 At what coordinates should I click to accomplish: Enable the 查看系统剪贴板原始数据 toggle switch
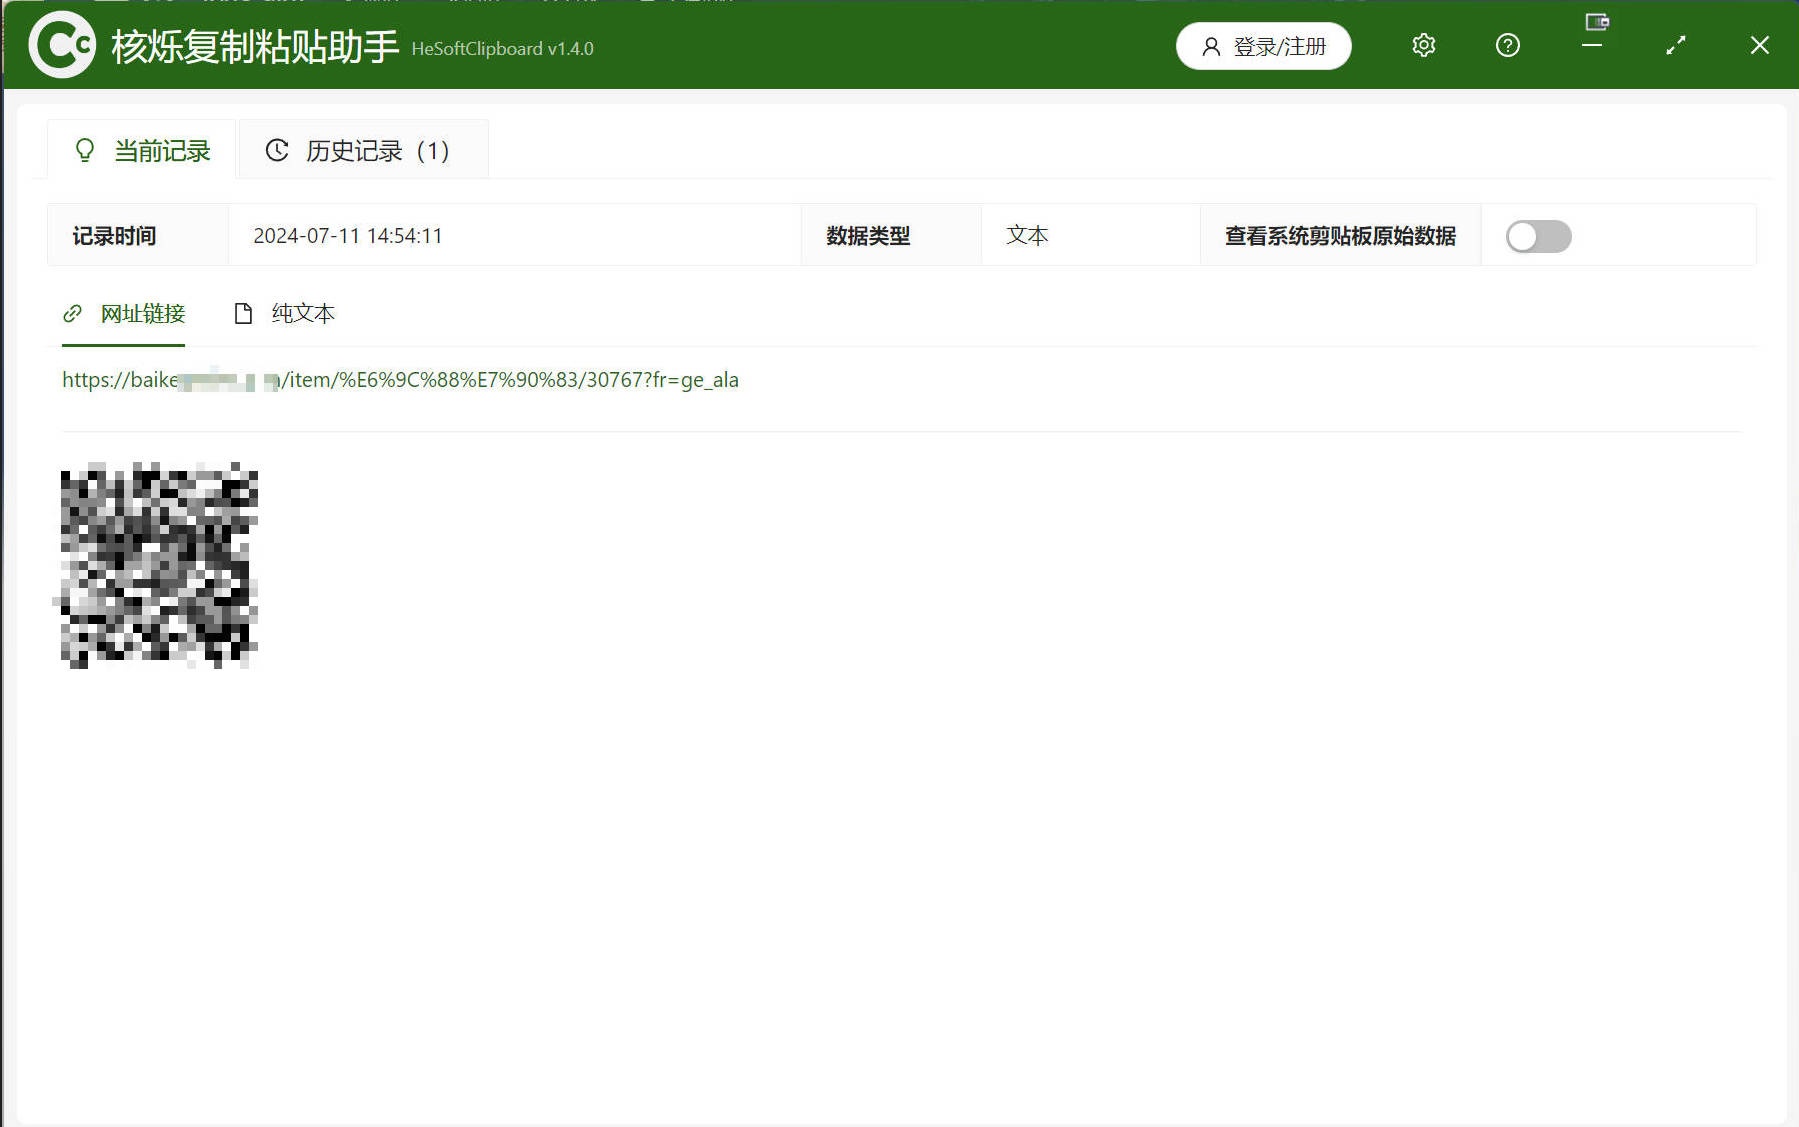point(1538,237)
